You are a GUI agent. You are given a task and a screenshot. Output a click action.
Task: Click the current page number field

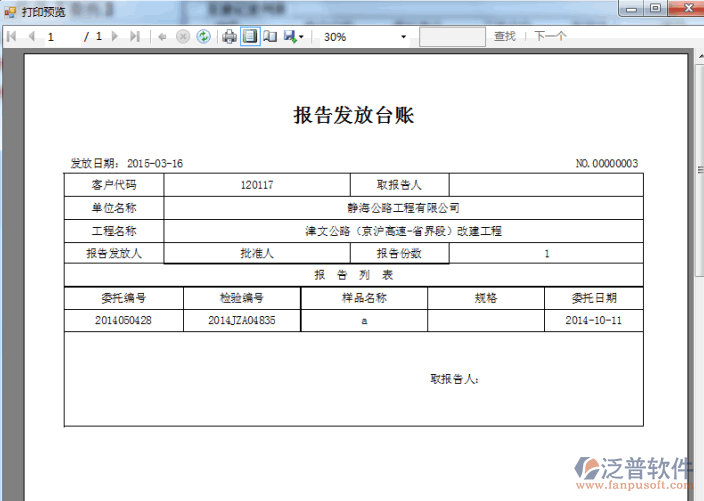[61, 37]
